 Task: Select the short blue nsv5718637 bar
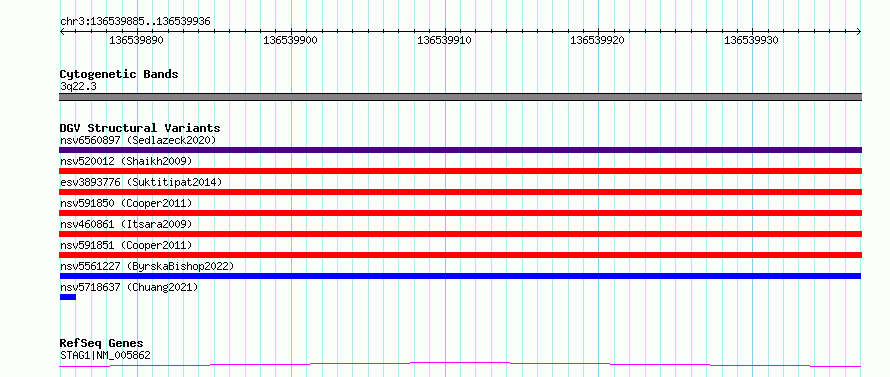coord(68,297)
